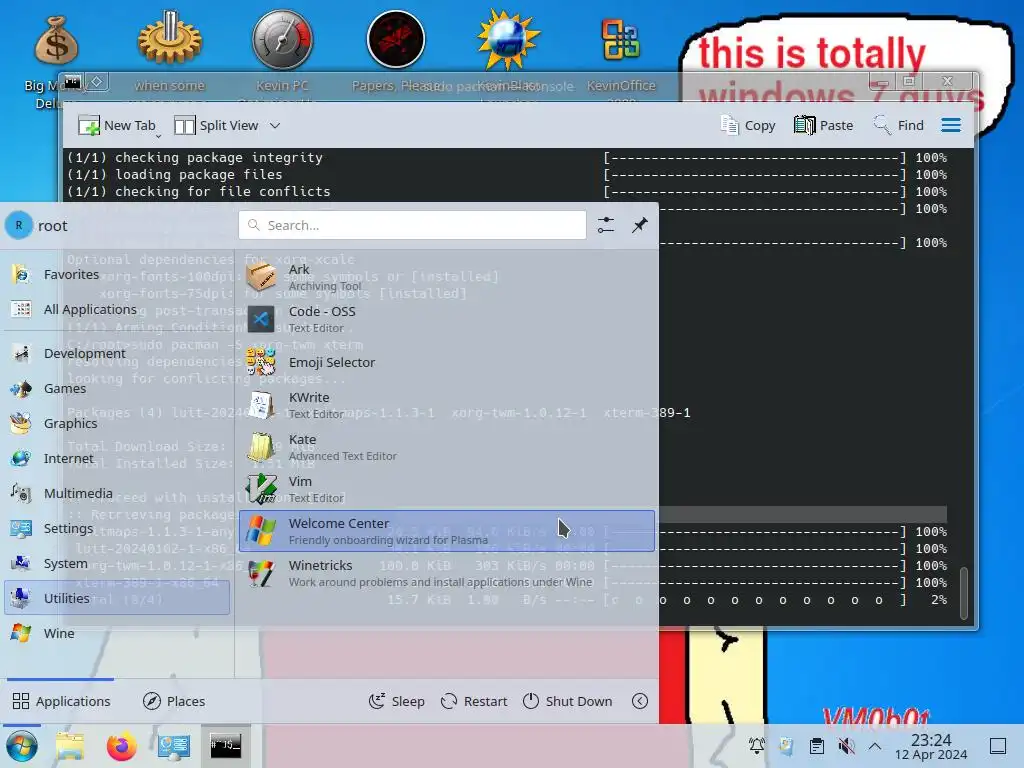Open System Settings taskbar icon
Viewport: 1024px width, 768px height.
(173, 746)
